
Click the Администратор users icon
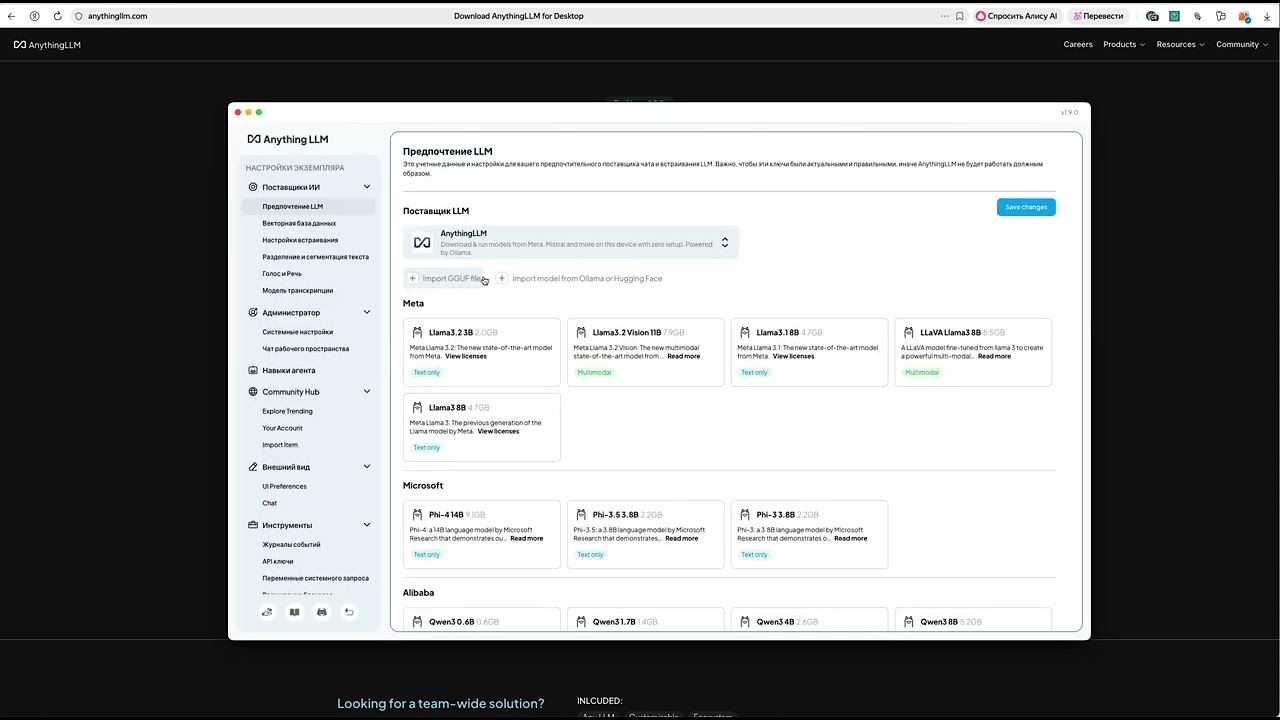(253, 312)
